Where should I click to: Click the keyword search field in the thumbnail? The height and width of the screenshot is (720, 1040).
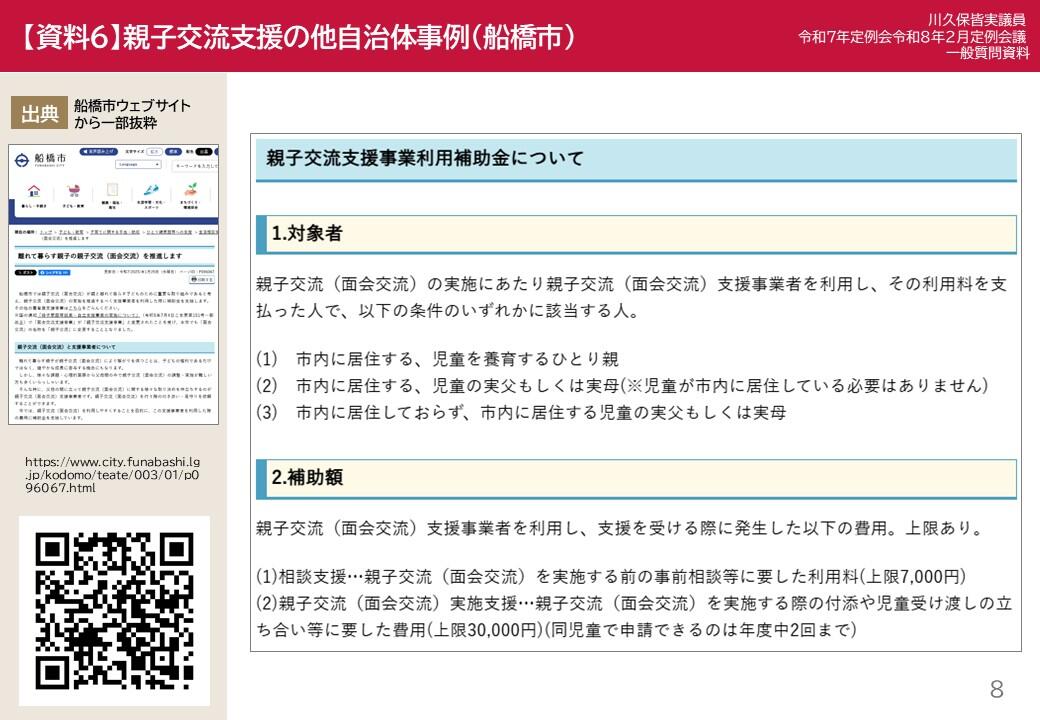(195, 165)
